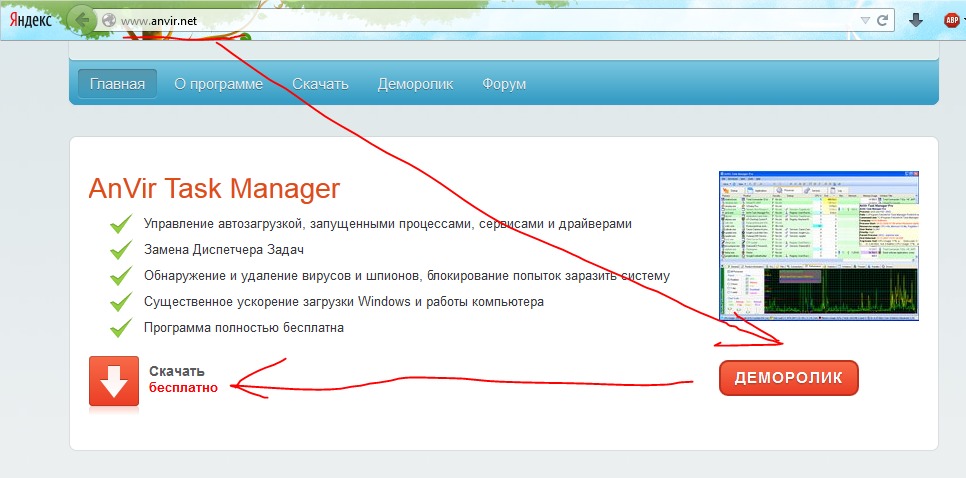Click the line about ускорение загрузки Windows

pyautogui.click(x=344, y=302)
